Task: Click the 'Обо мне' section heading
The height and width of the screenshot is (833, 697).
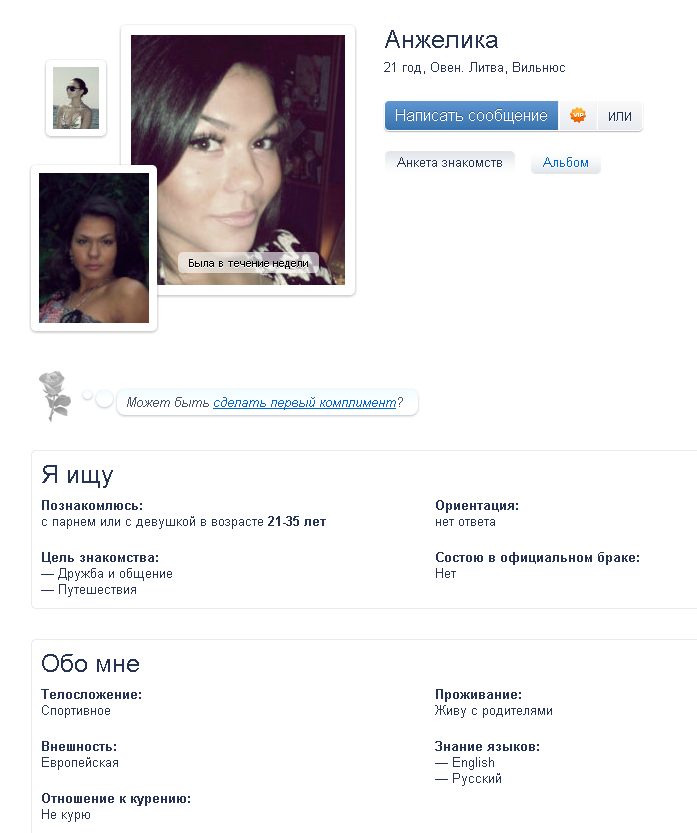Action: pos(90,664)
